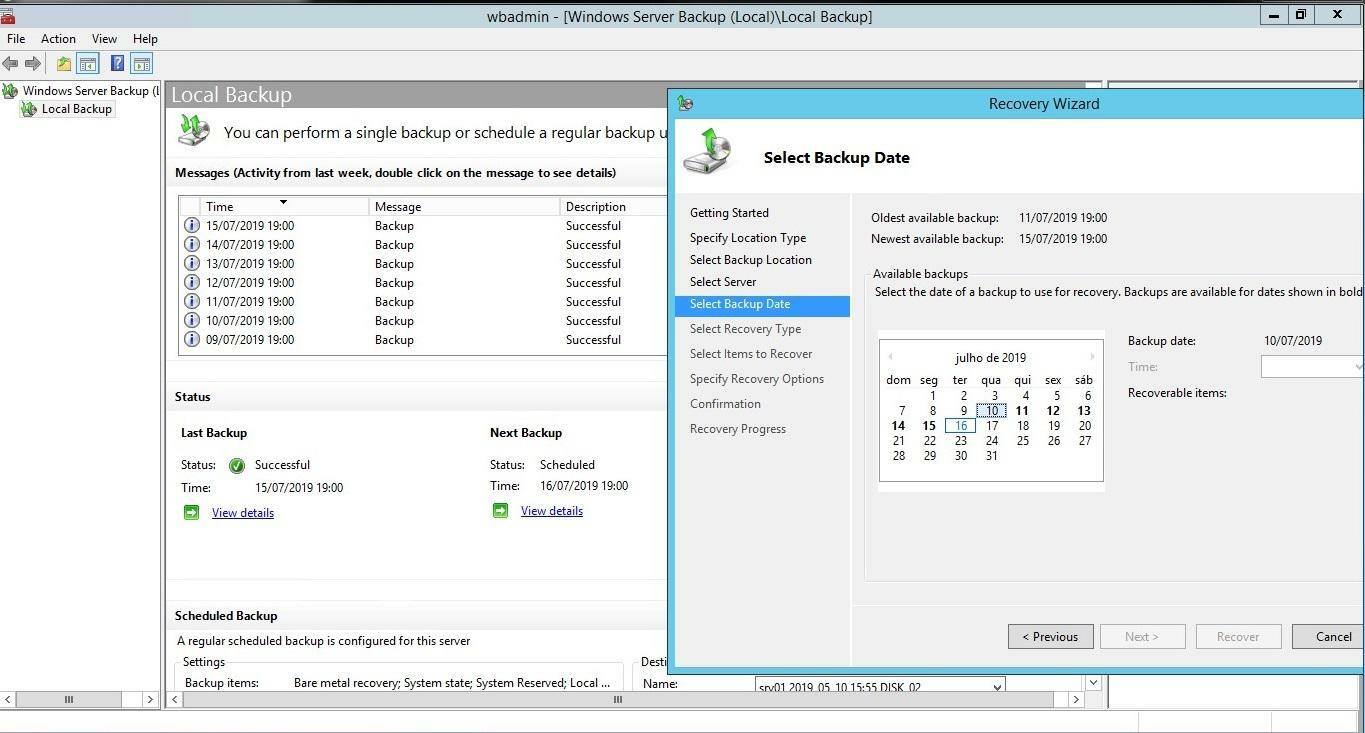
Task: Select the Select Backup Location wizard step
Action: click(751, 260)
